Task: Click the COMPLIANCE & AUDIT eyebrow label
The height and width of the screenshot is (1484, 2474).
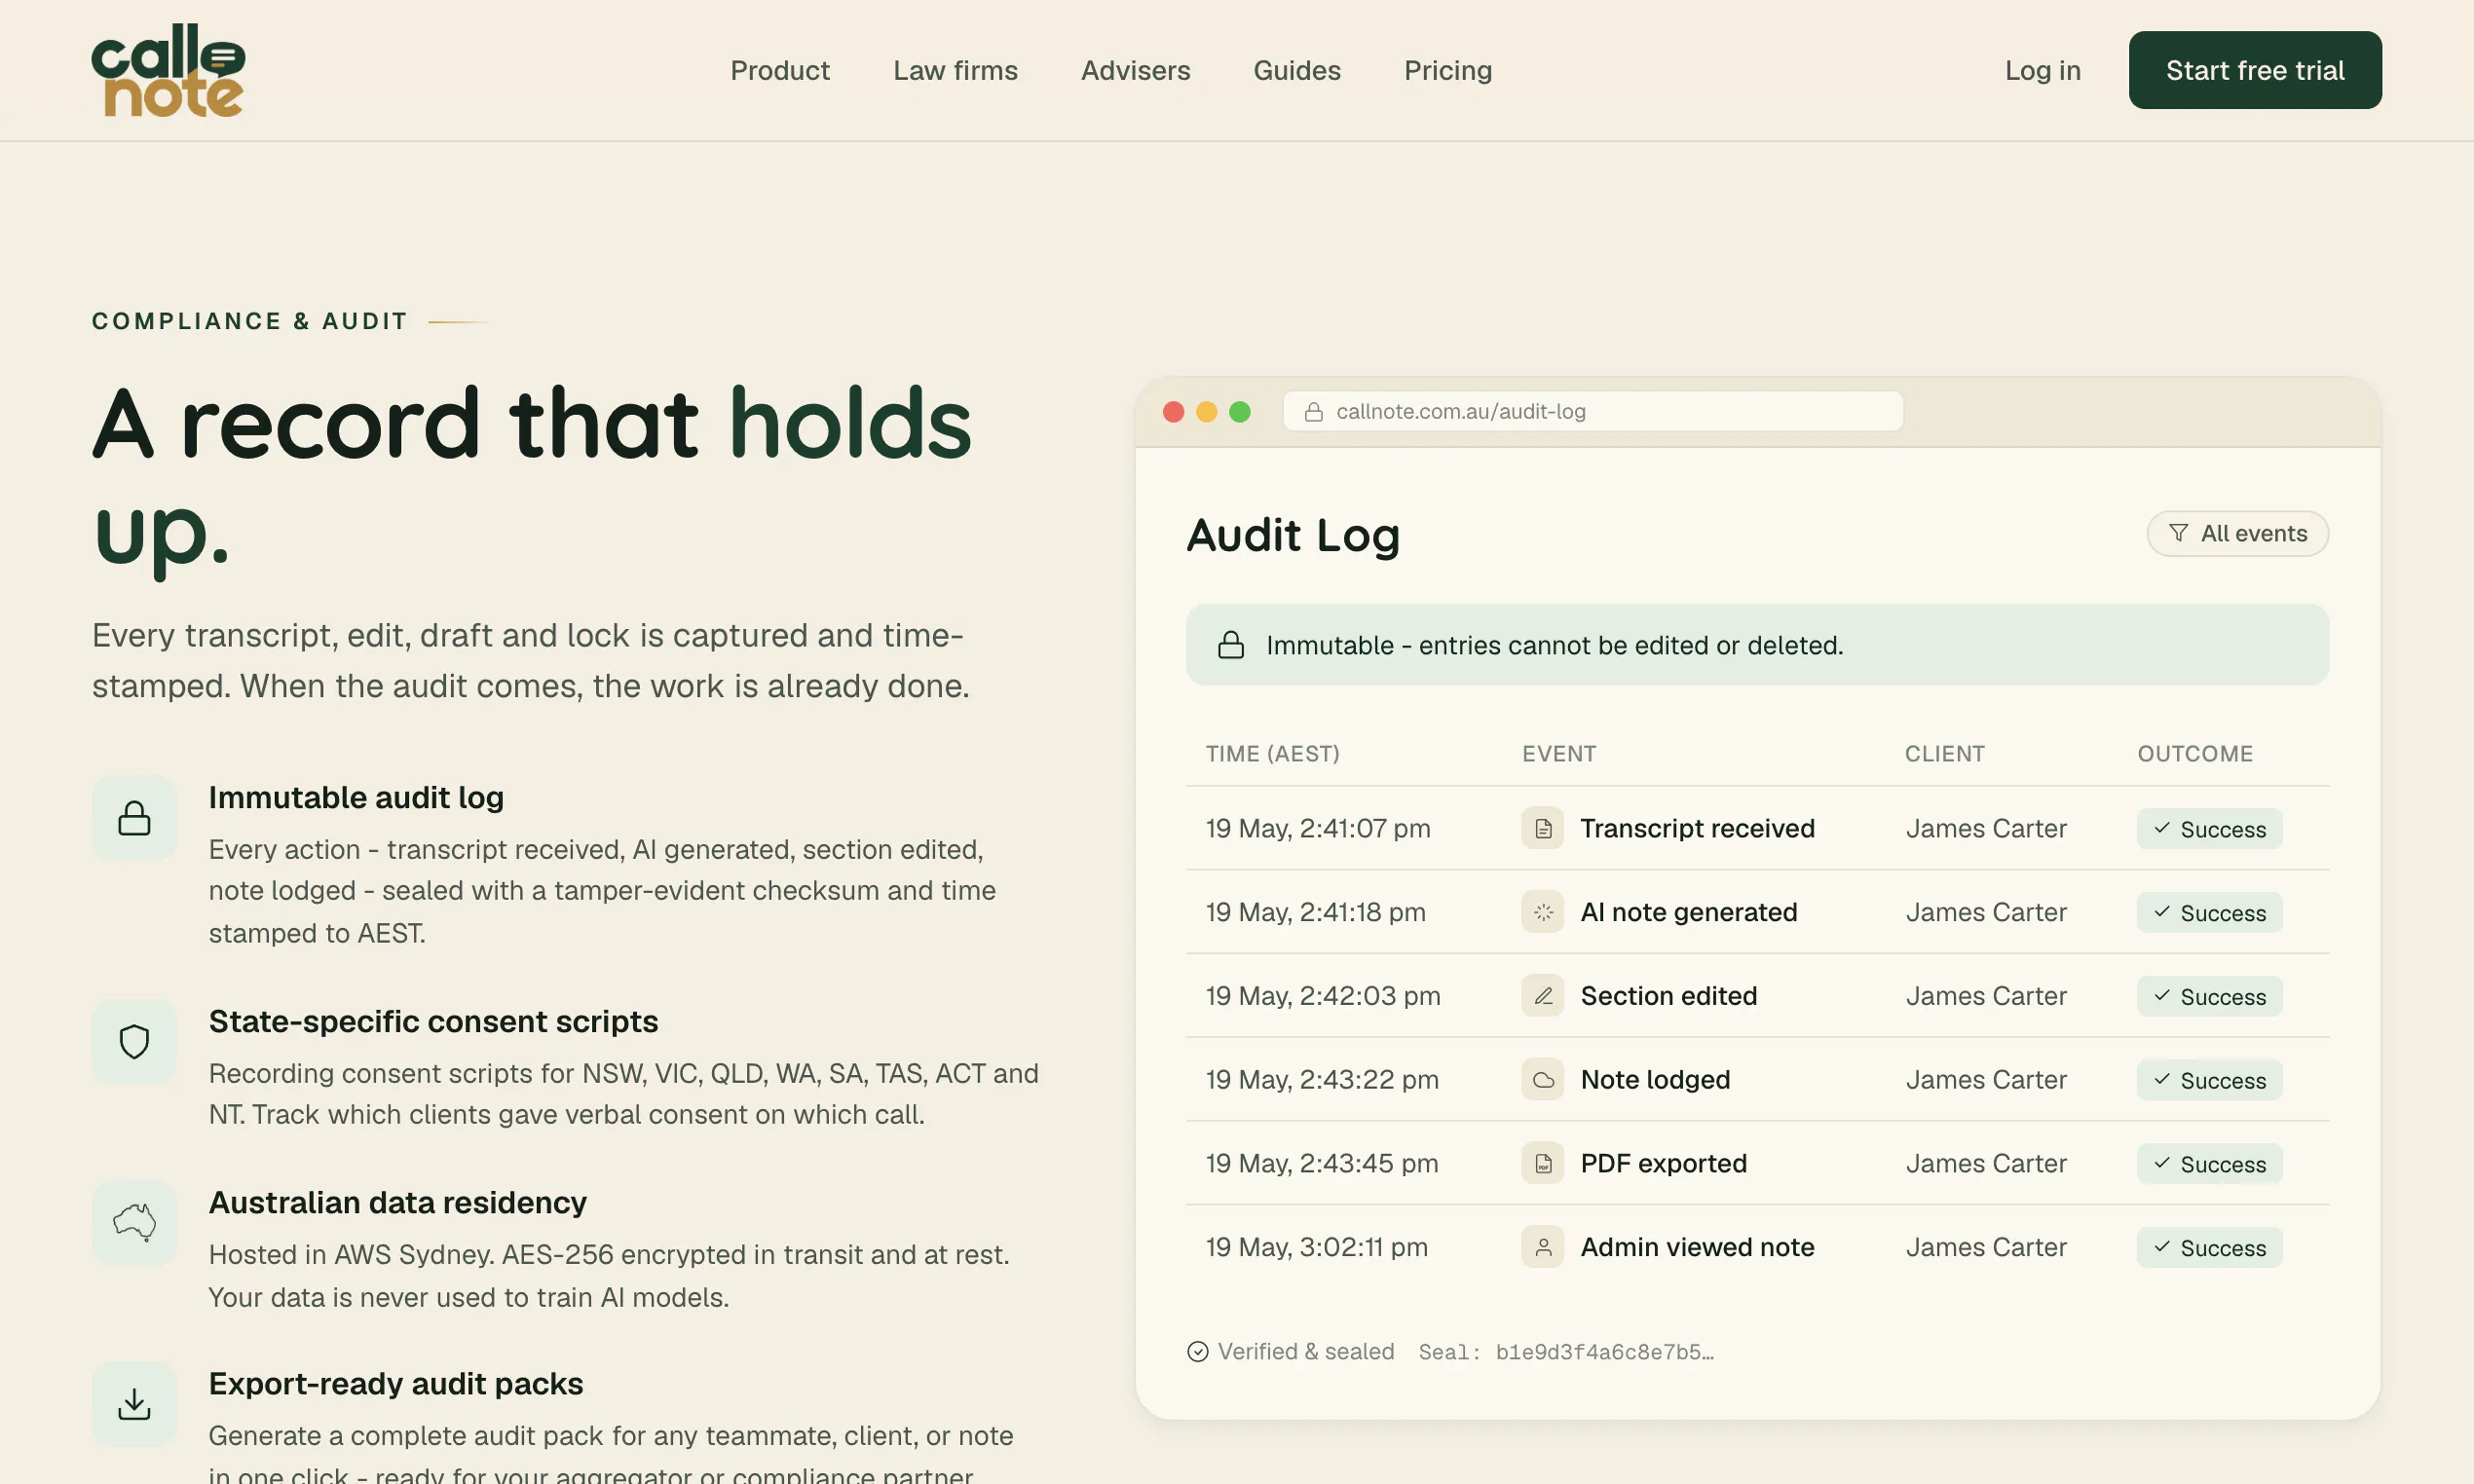Action: [x=250, y=321]
